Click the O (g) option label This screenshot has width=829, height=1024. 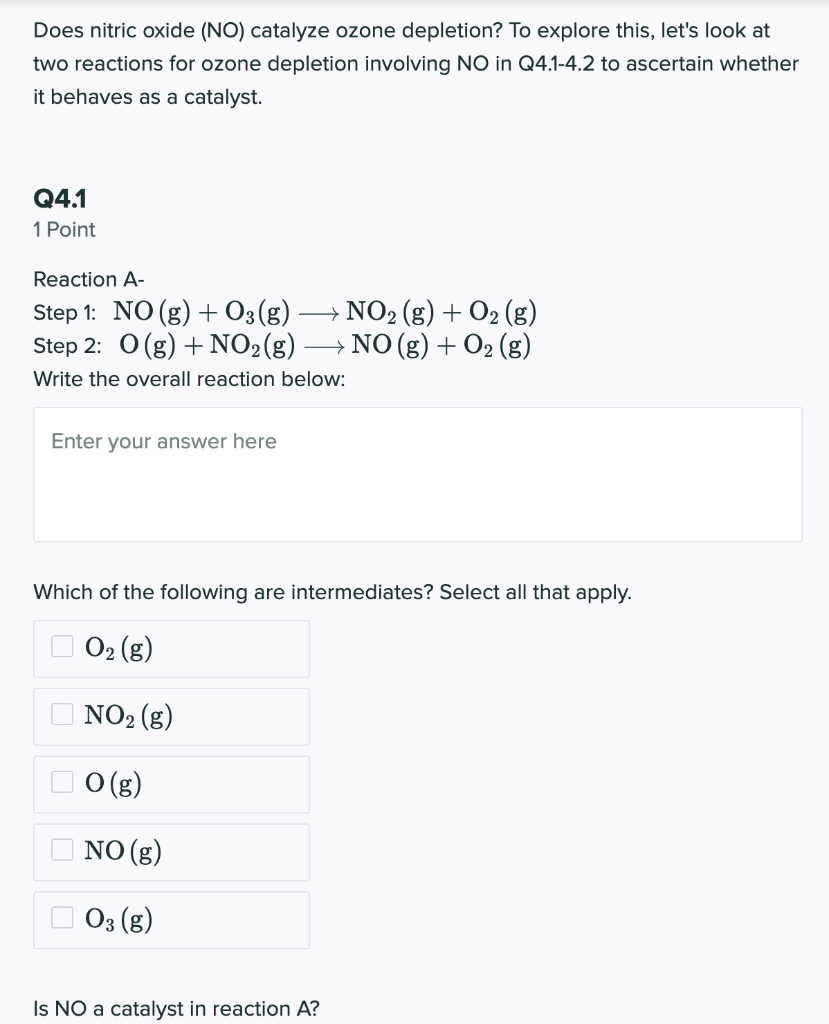point(113,784)
